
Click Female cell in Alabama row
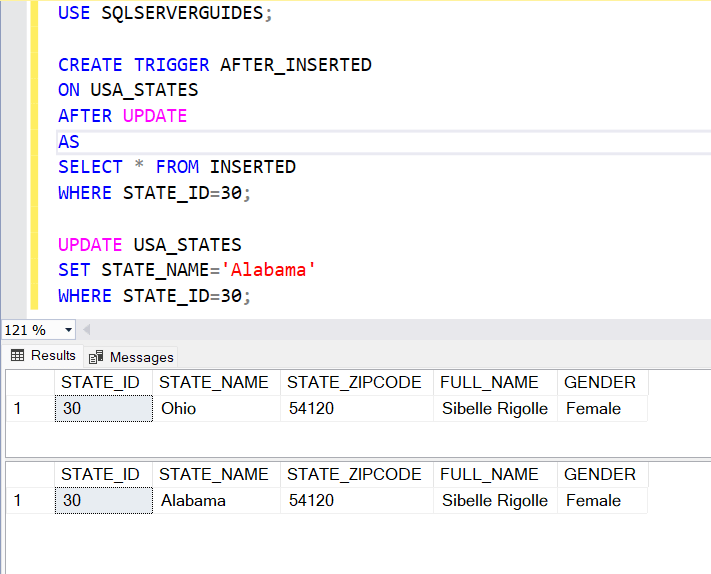click(603, 501)
